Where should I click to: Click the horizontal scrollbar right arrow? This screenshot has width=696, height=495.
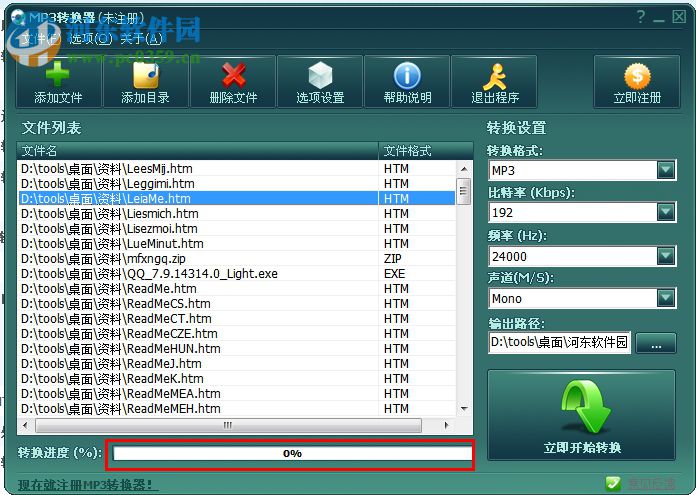tap(447, 425)
